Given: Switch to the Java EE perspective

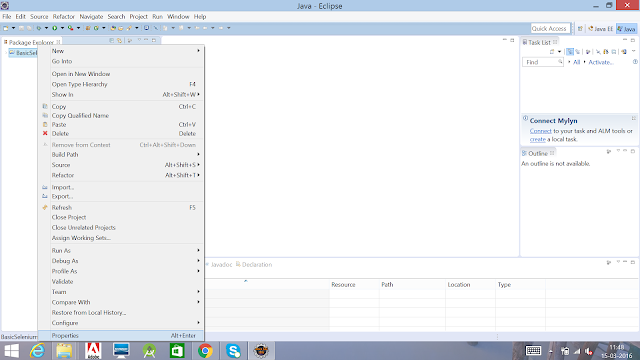Looking at the screenshot, I should pyautogui.click(x=600, y=29).
